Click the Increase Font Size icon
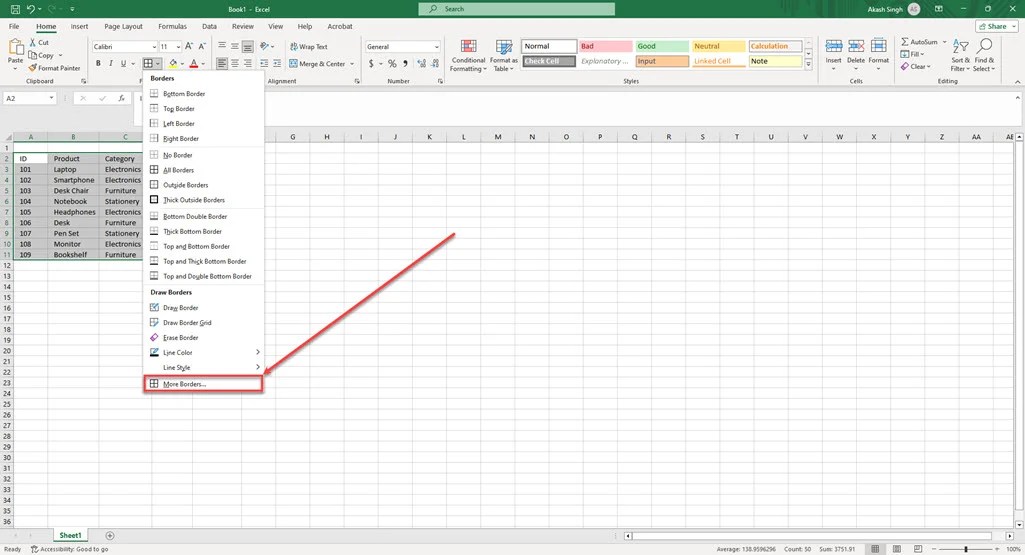Screen dimensions: 1025x555 [x=189, y=46]
